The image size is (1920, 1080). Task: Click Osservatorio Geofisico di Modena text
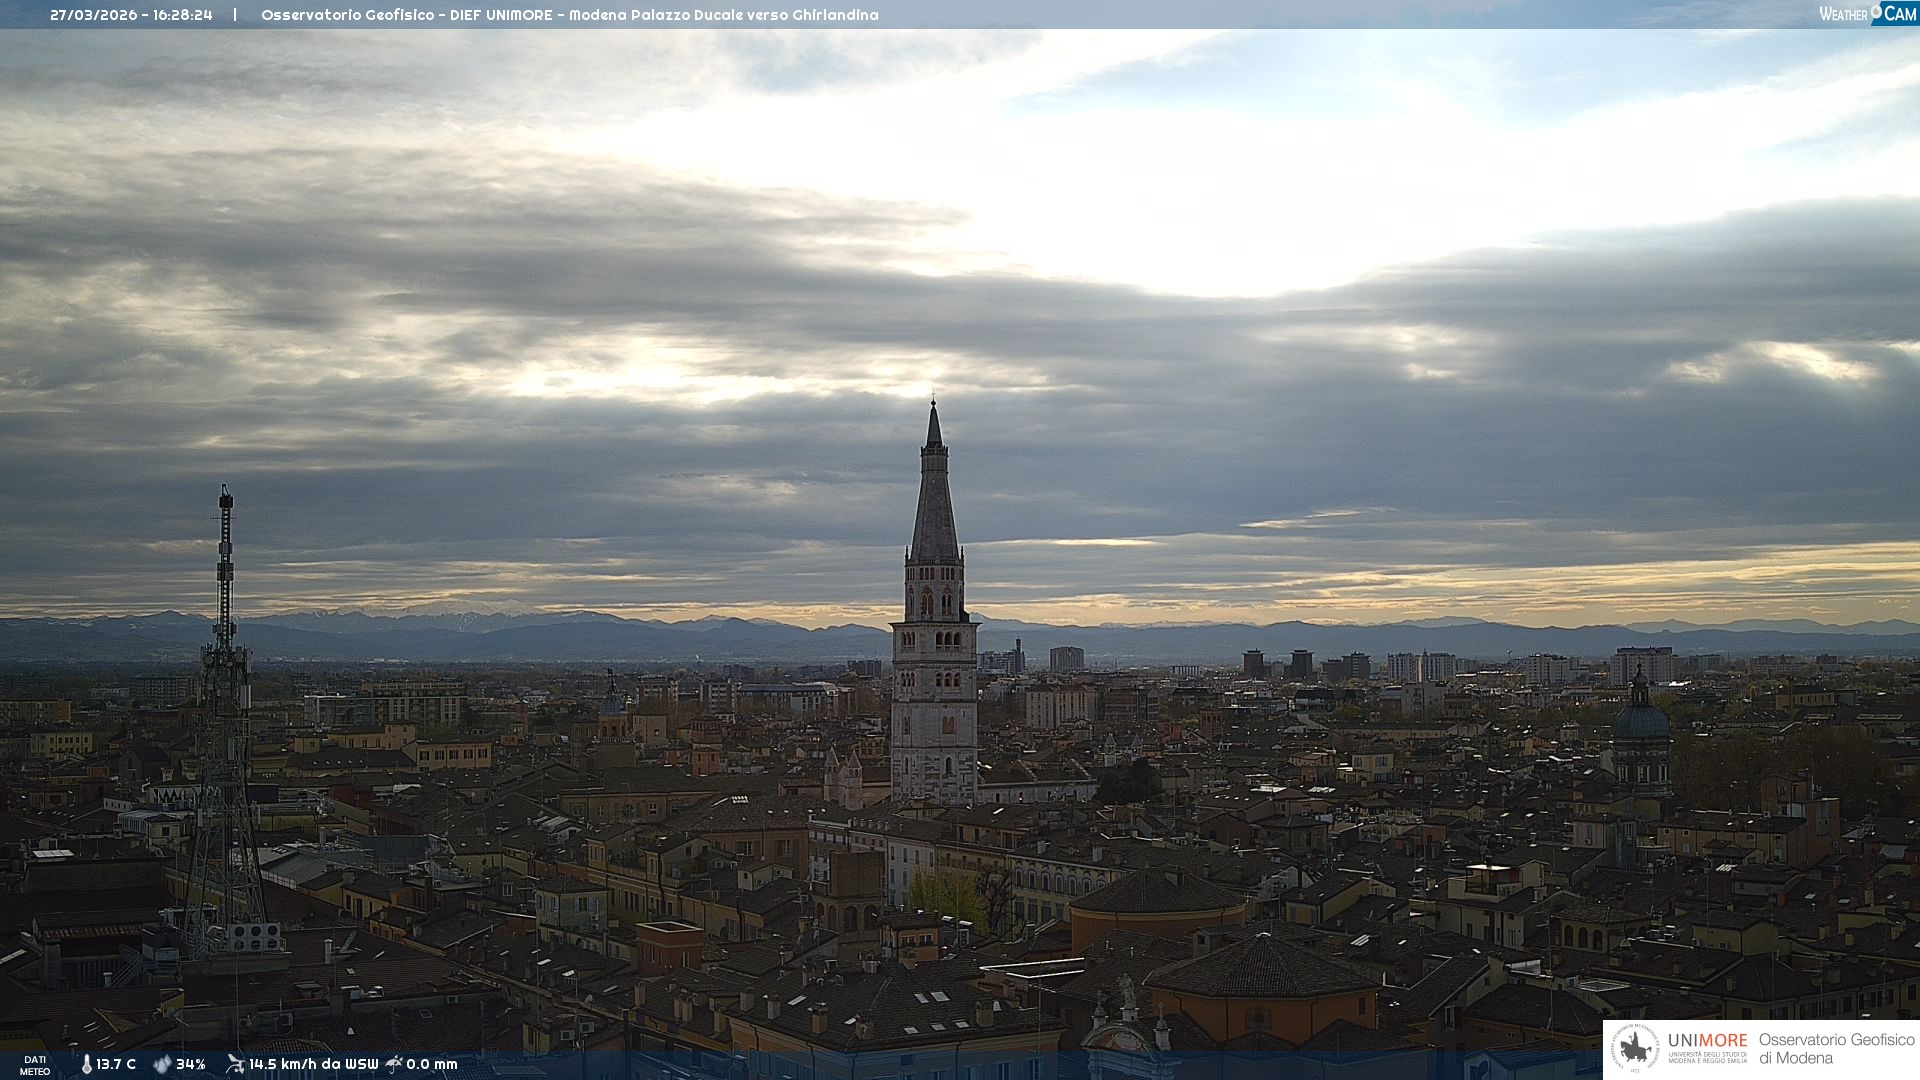(x=1836, y=1048)
